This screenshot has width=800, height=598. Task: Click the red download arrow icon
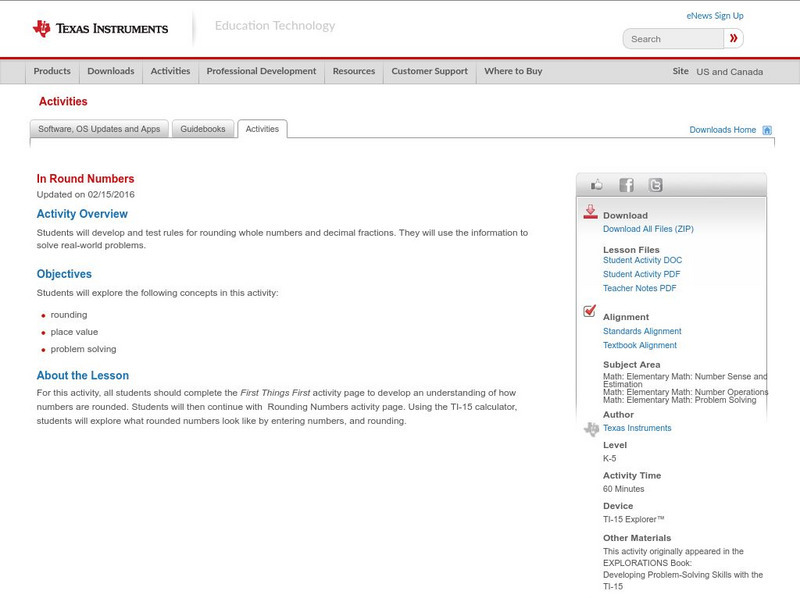point(589,211)
